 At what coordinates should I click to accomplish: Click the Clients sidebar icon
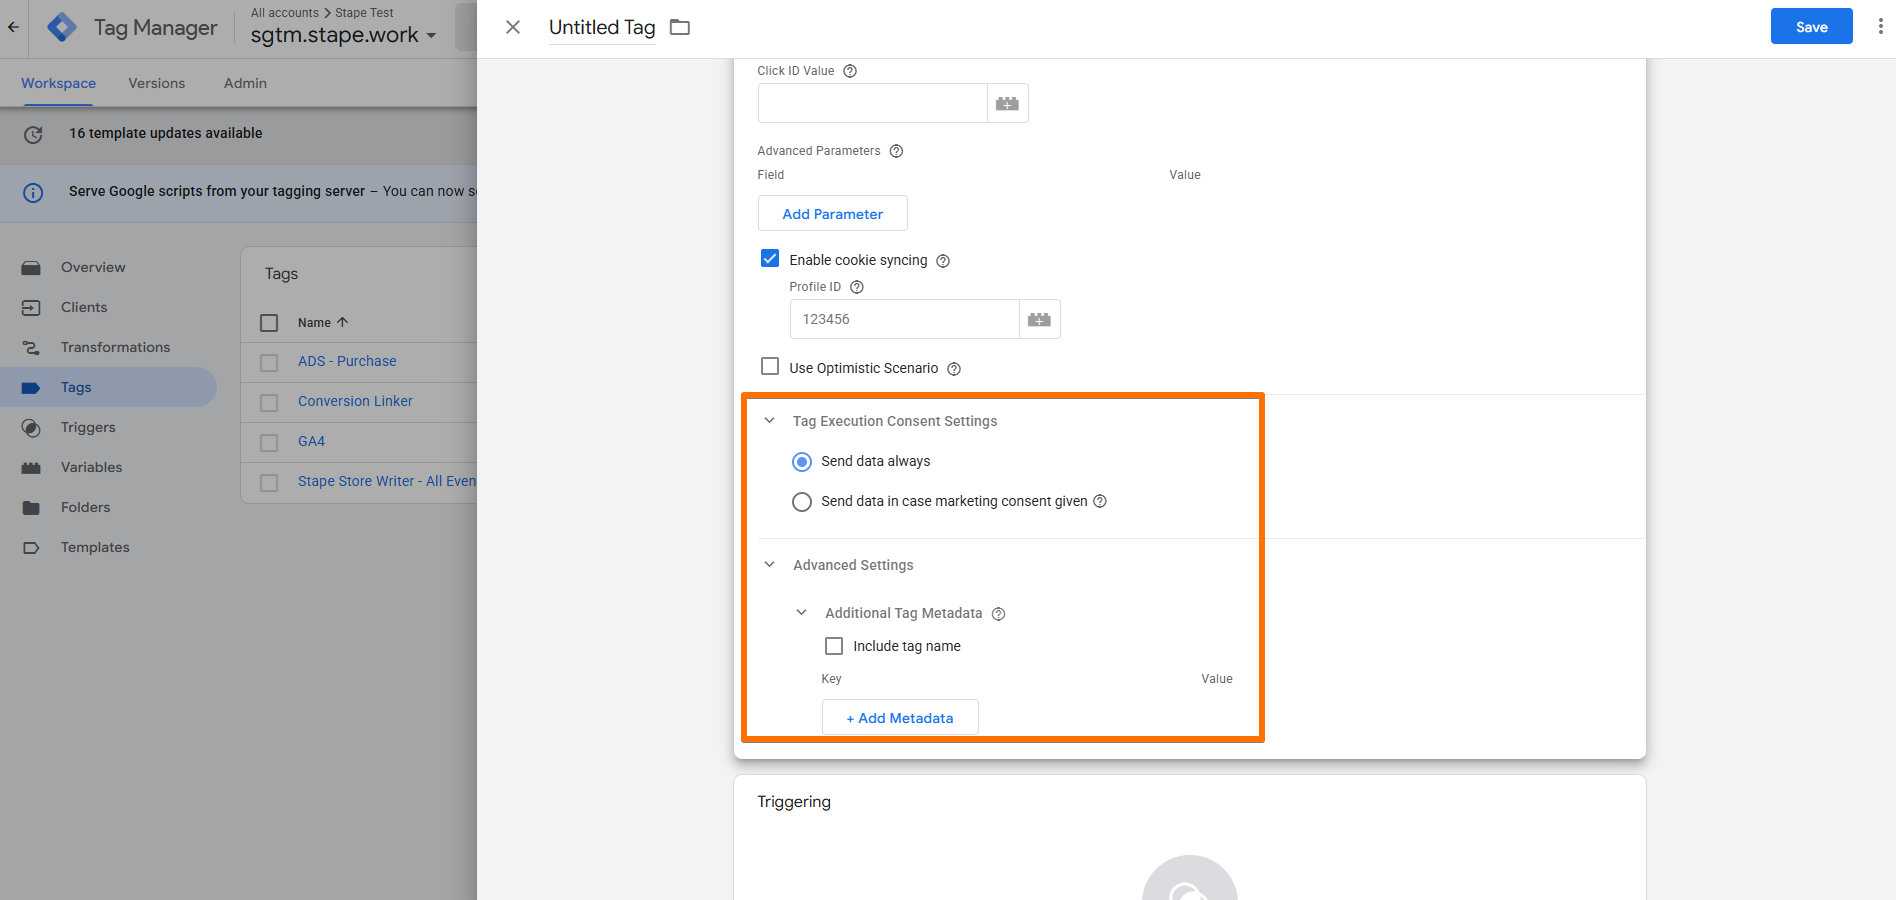[31, 308]
